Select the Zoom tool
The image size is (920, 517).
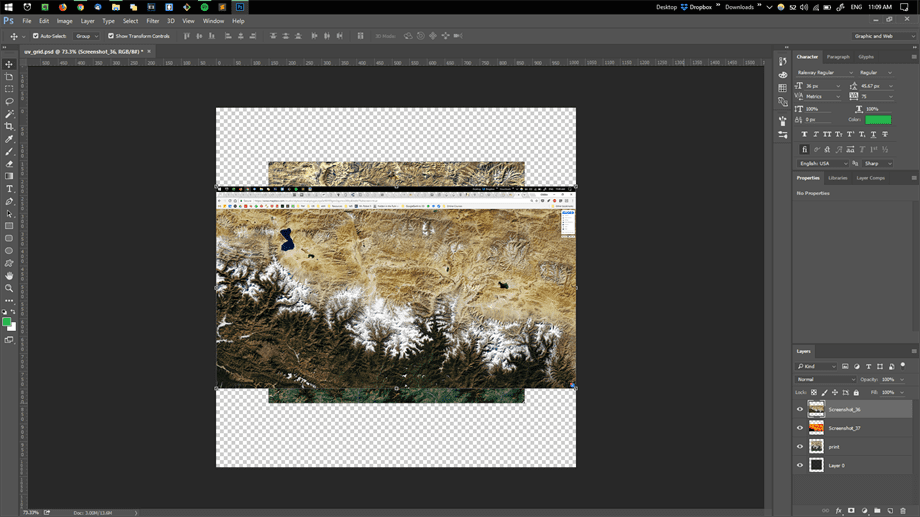[x=9, y=288]
